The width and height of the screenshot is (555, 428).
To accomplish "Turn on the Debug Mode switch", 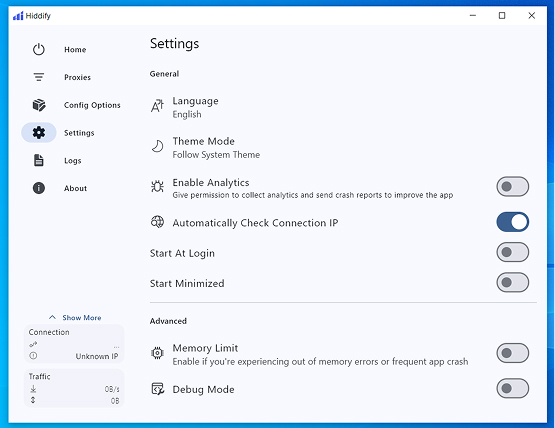I will point(513,388).
